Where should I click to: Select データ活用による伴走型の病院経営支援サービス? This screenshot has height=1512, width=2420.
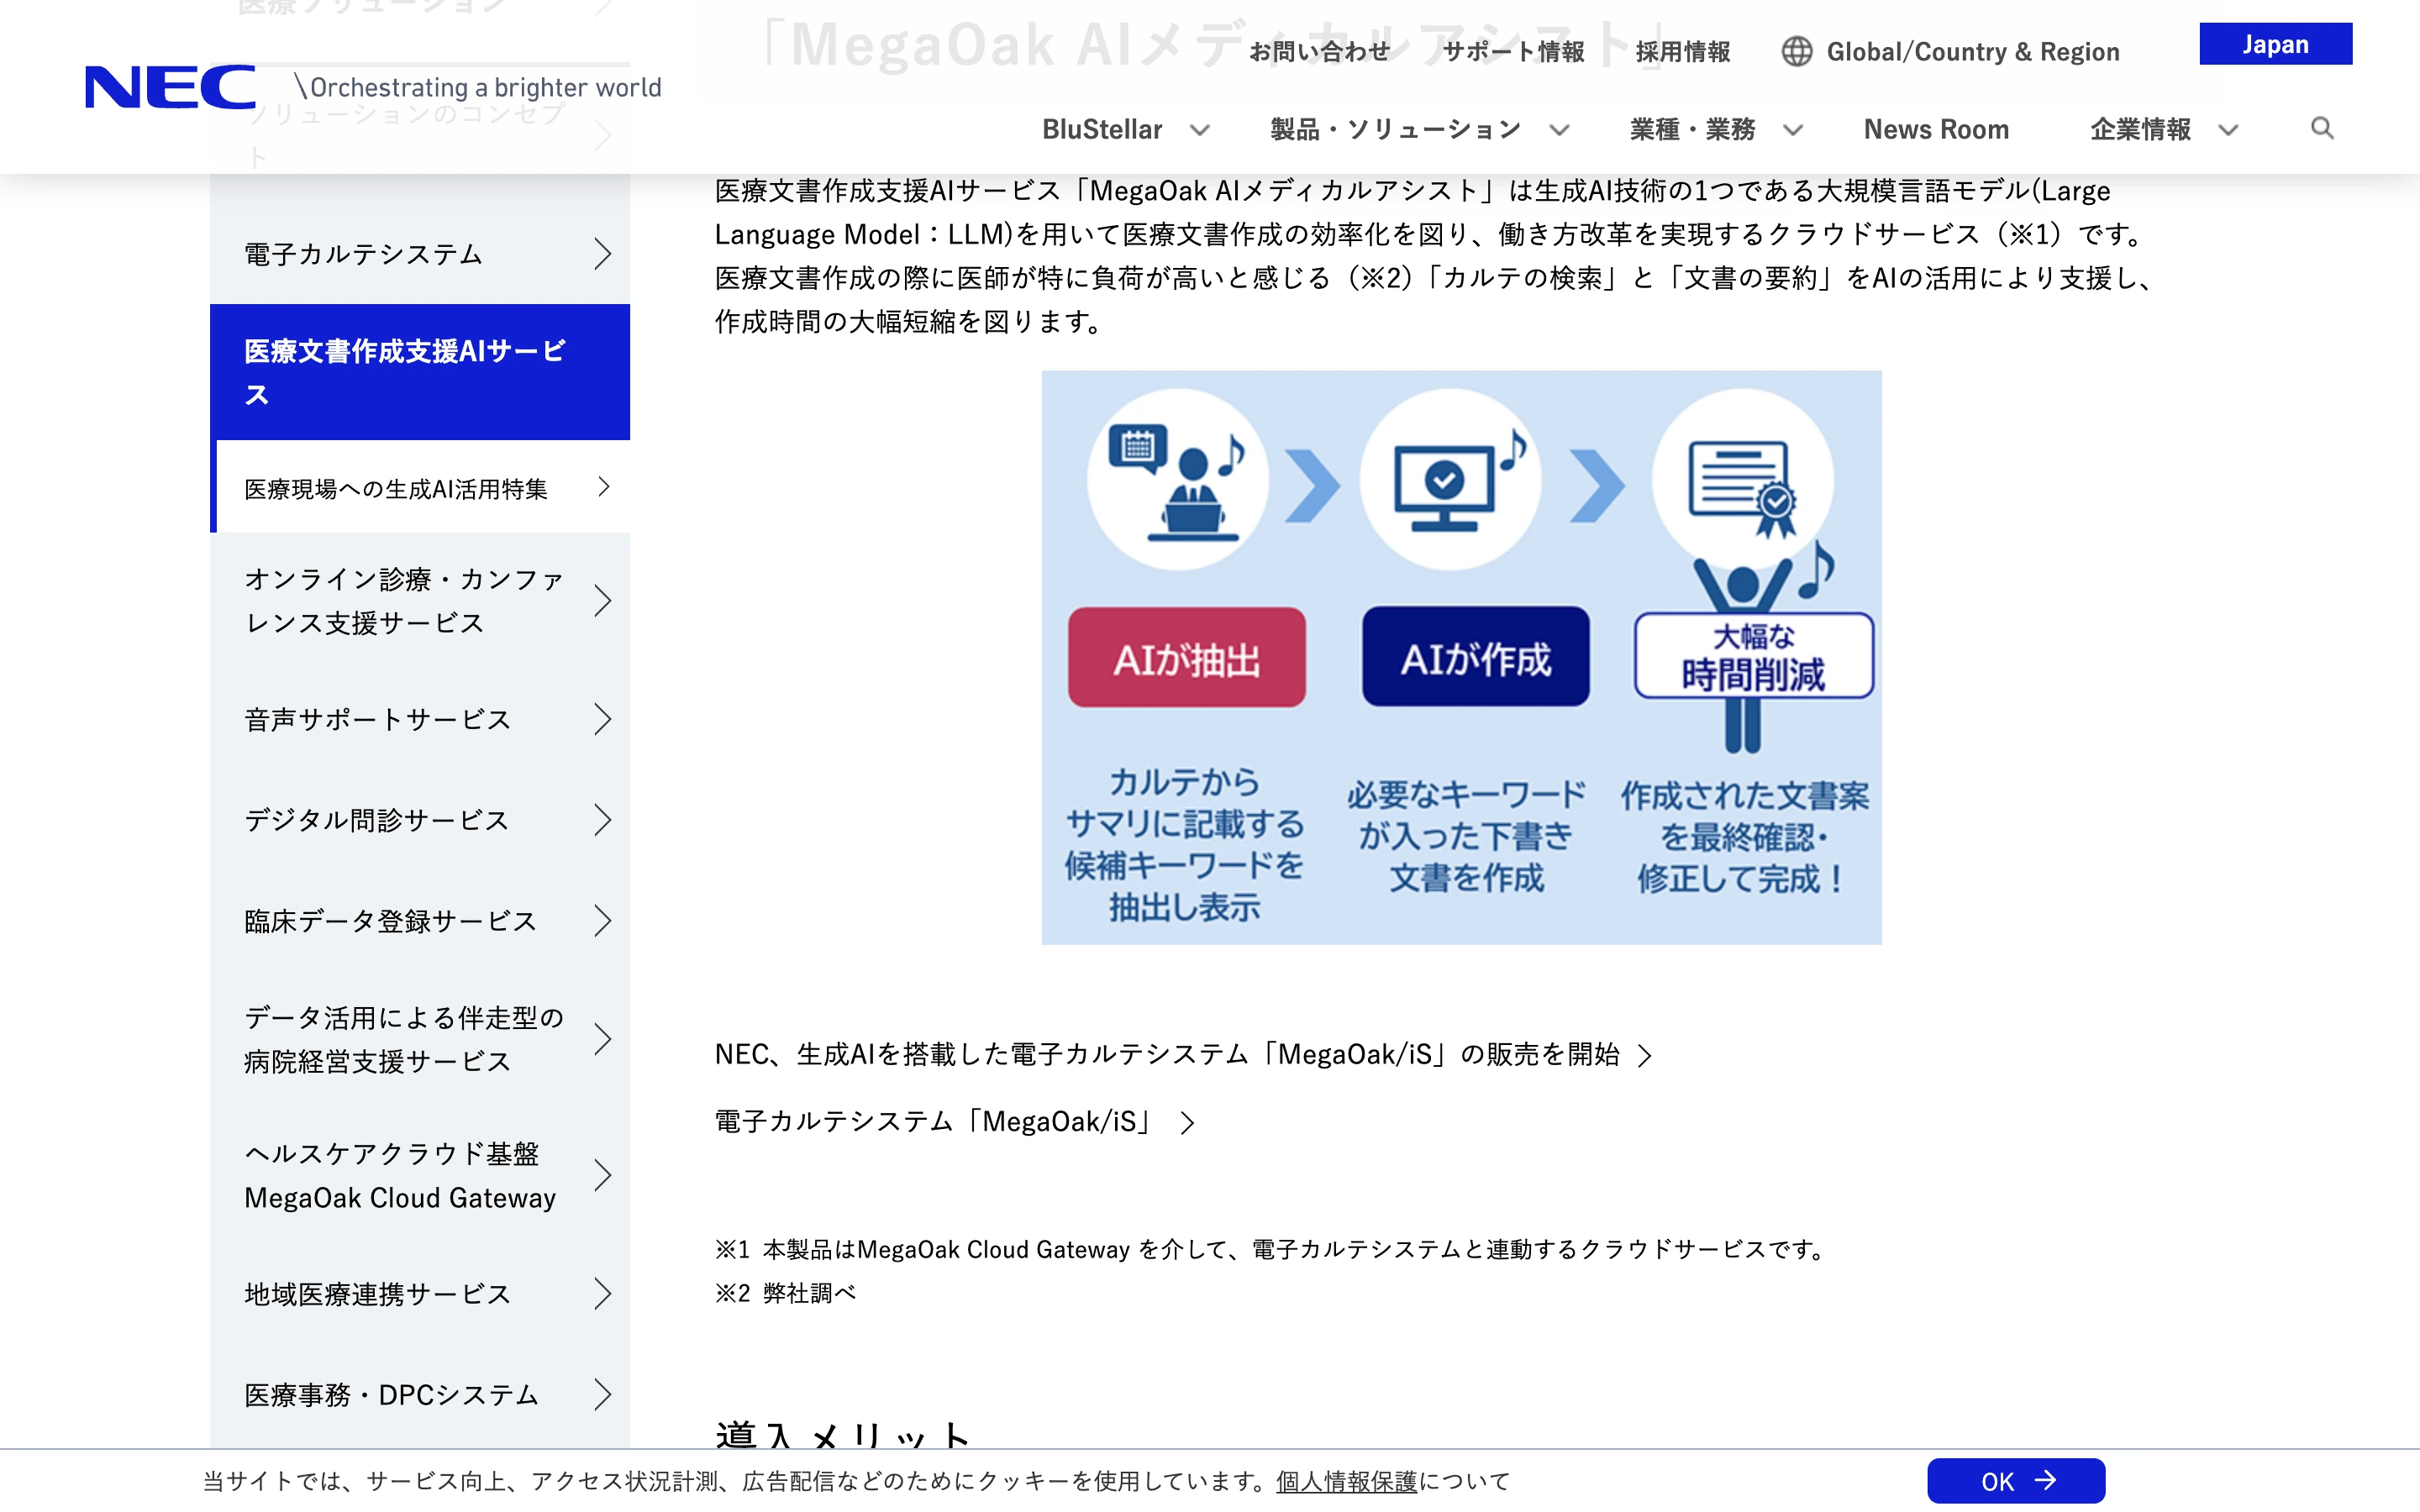(x=420, y=1039)
